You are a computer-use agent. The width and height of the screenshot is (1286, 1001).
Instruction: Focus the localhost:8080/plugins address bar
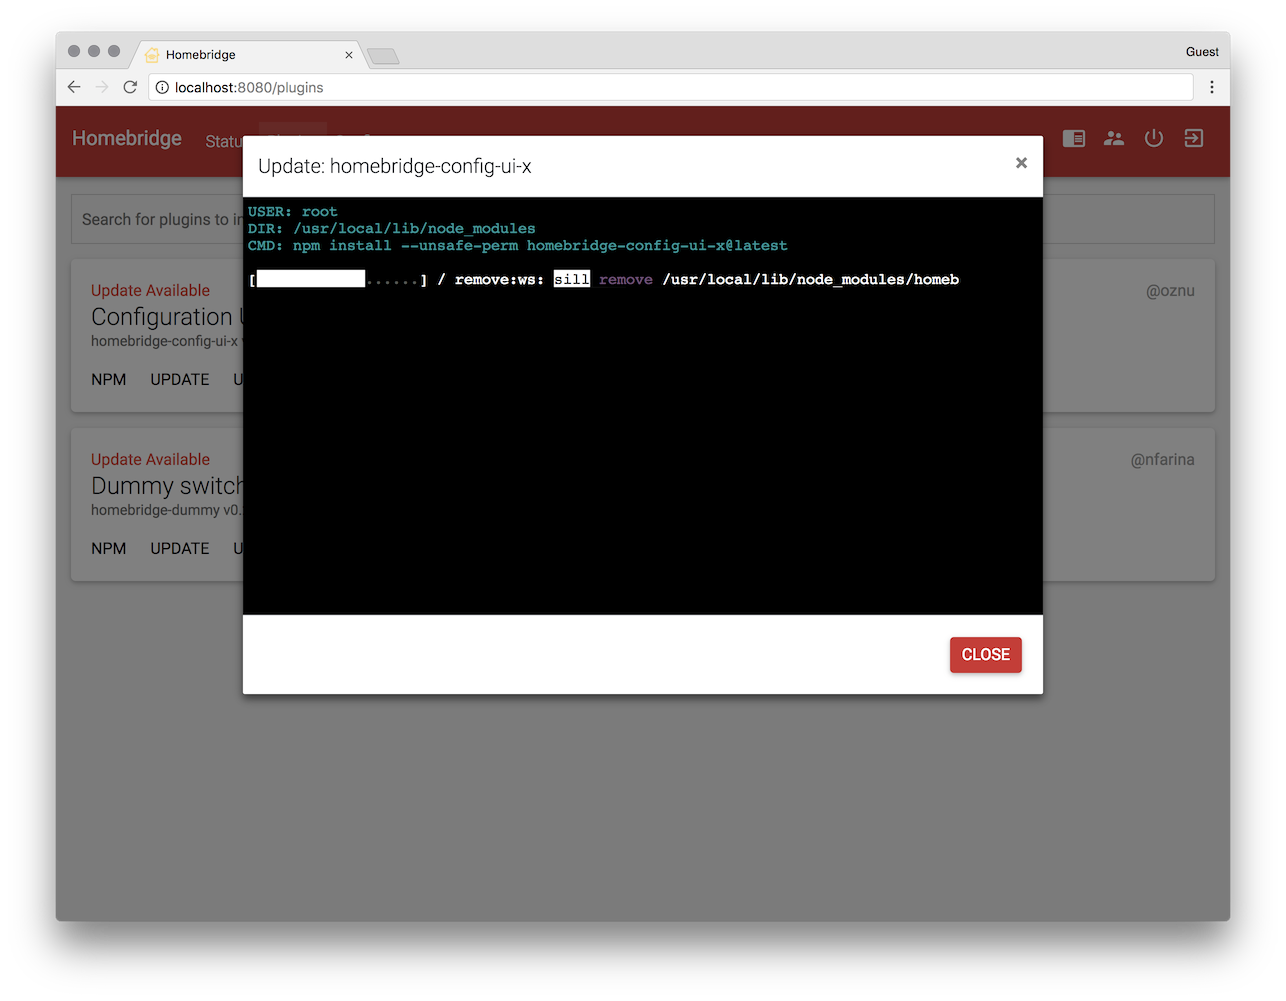coord(670,87)
